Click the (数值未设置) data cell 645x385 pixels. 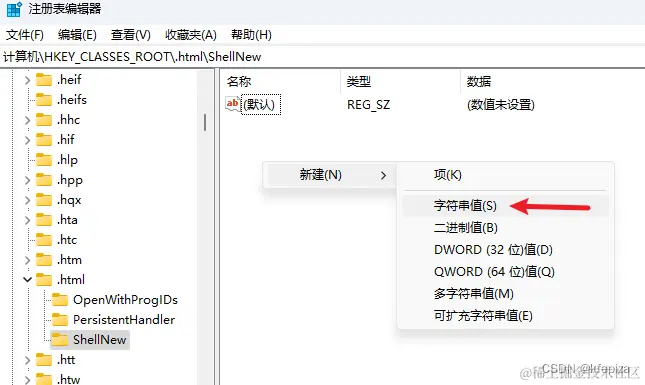[501, 105]
